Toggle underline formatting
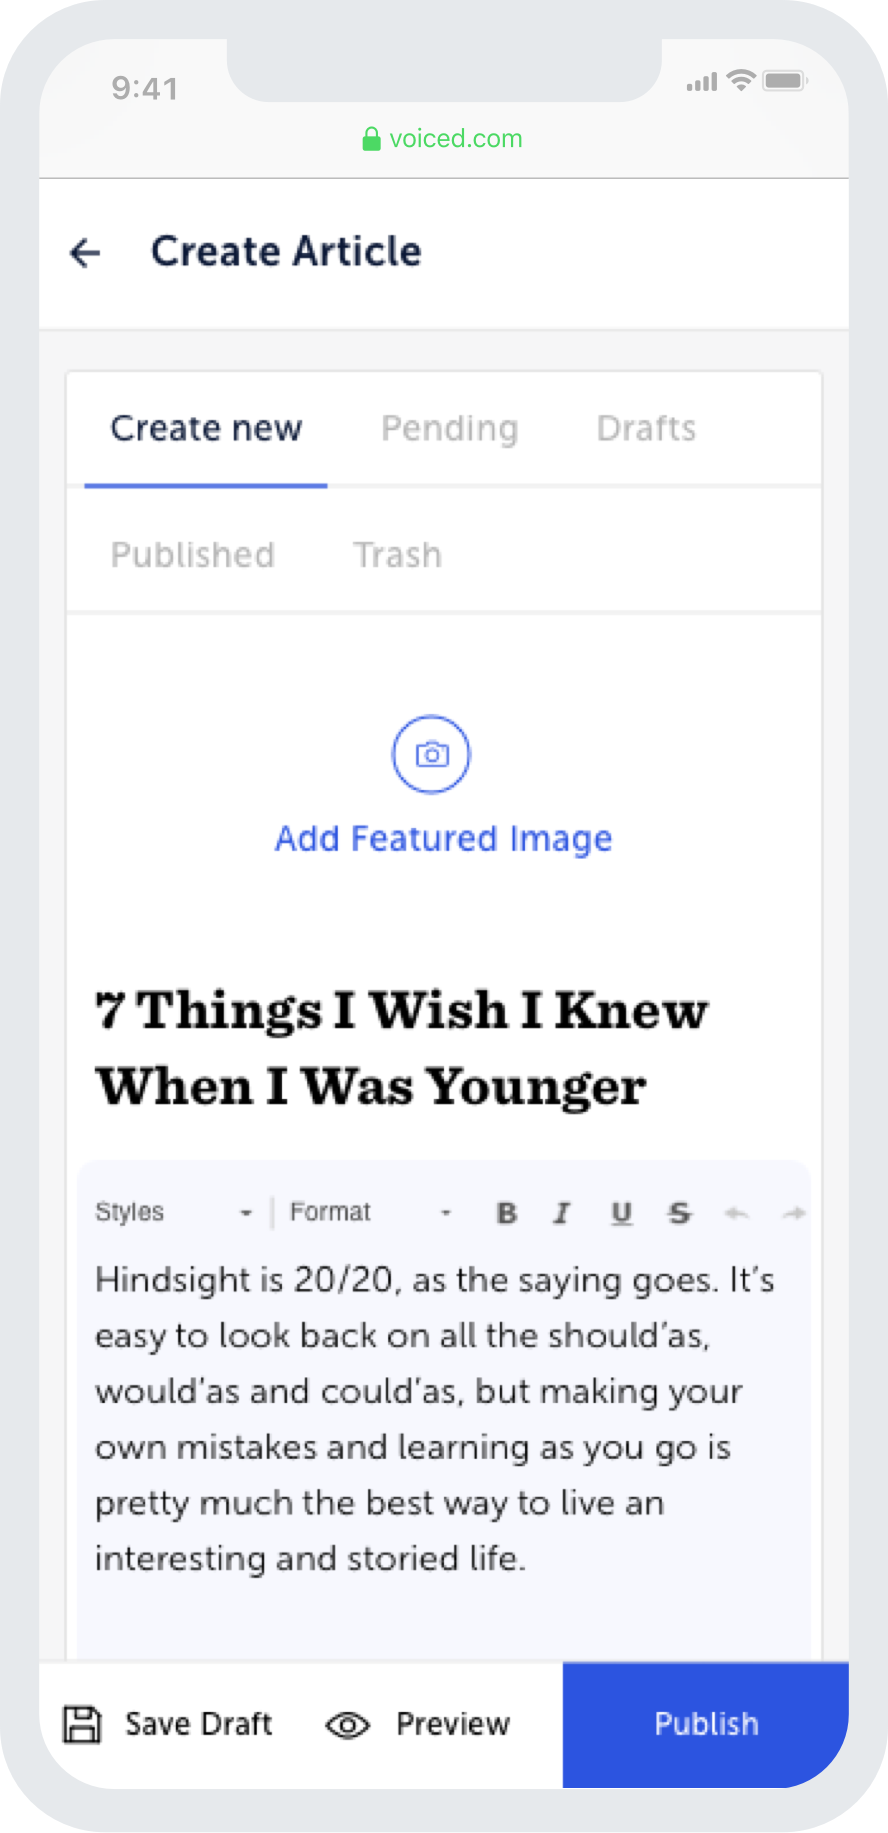Image resolution: width=888 pixels, height=1833 pixels. [x=621, y=1213]
